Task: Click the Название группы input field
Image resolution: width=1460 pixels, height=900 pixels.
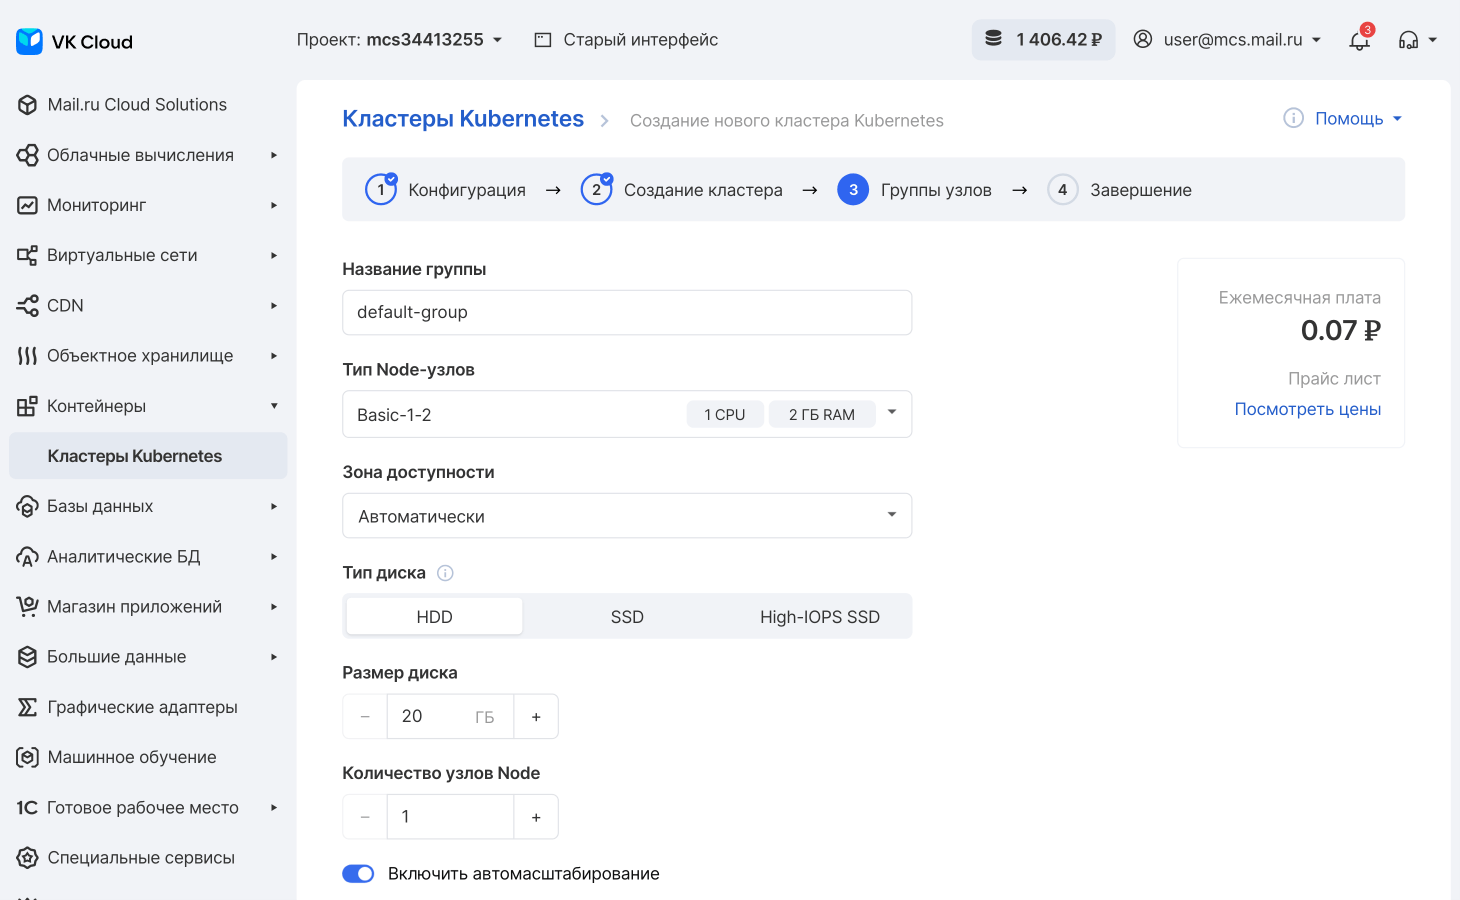Action: (627, 312)
